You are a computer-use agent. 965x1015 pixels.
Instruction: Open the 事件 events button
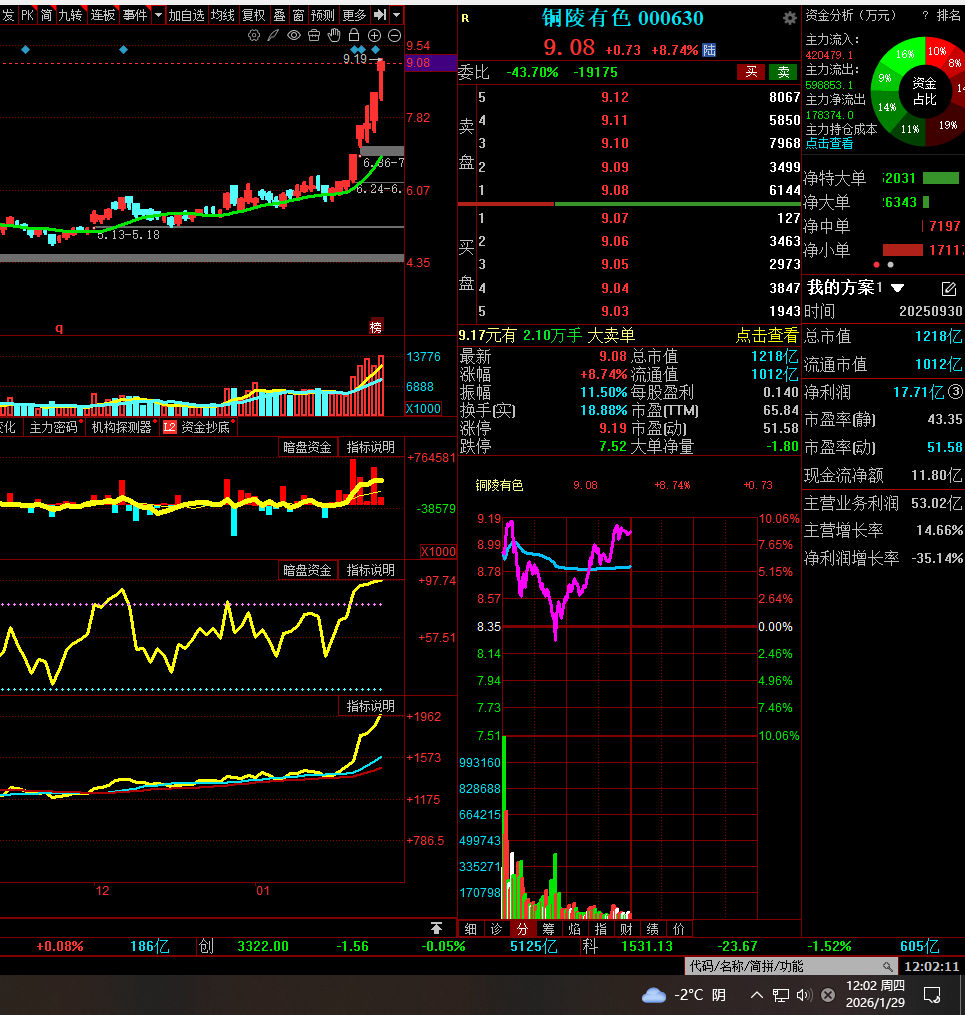(x=135, y=15)
